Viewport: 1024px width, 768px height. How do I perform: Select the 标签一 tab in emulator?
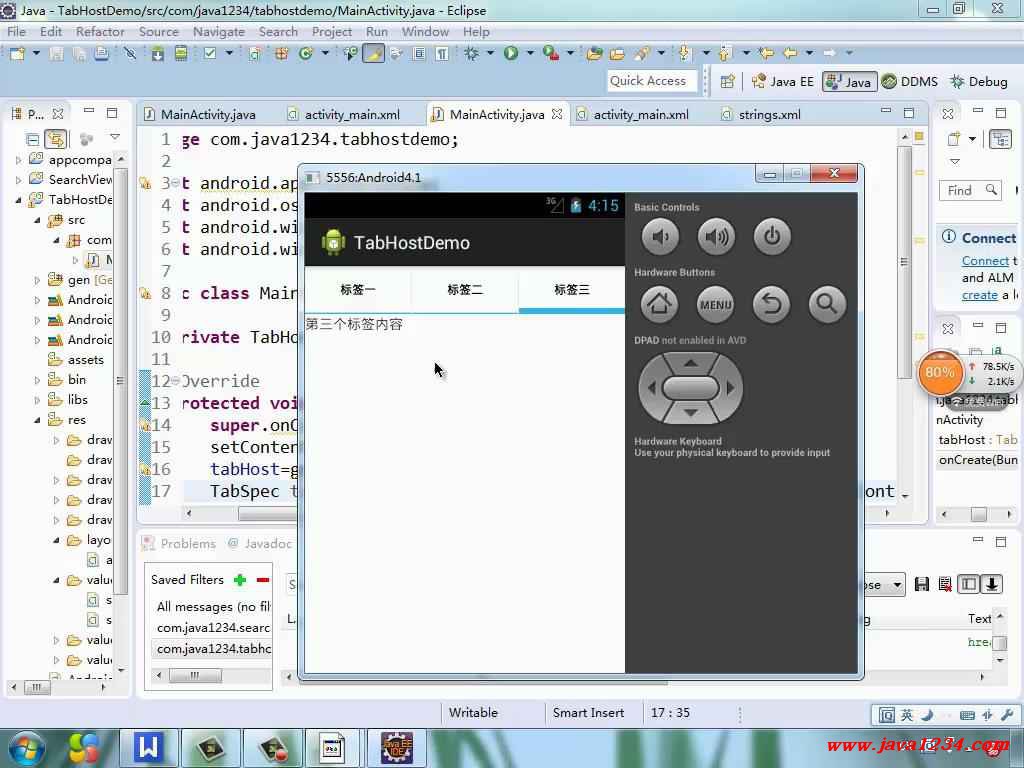(358, 289)
